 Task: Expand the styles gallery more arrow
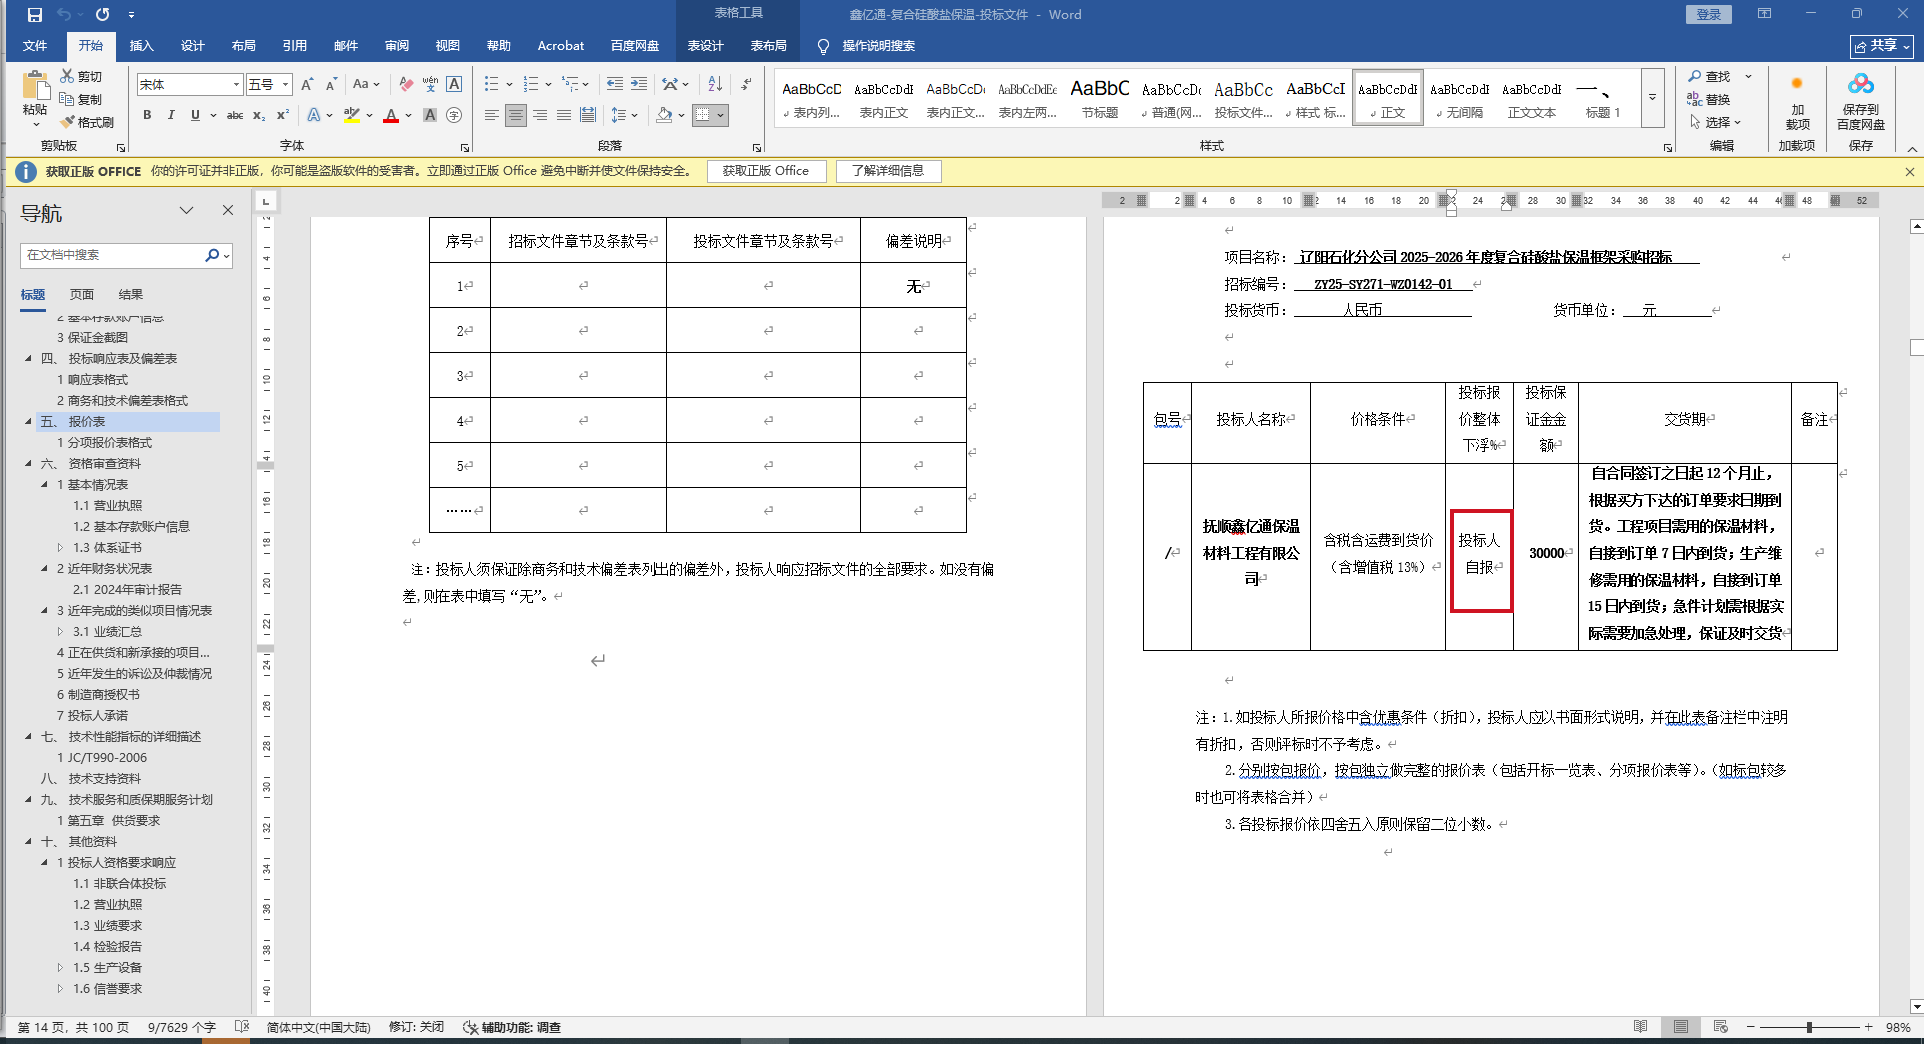click(1652, 98)
